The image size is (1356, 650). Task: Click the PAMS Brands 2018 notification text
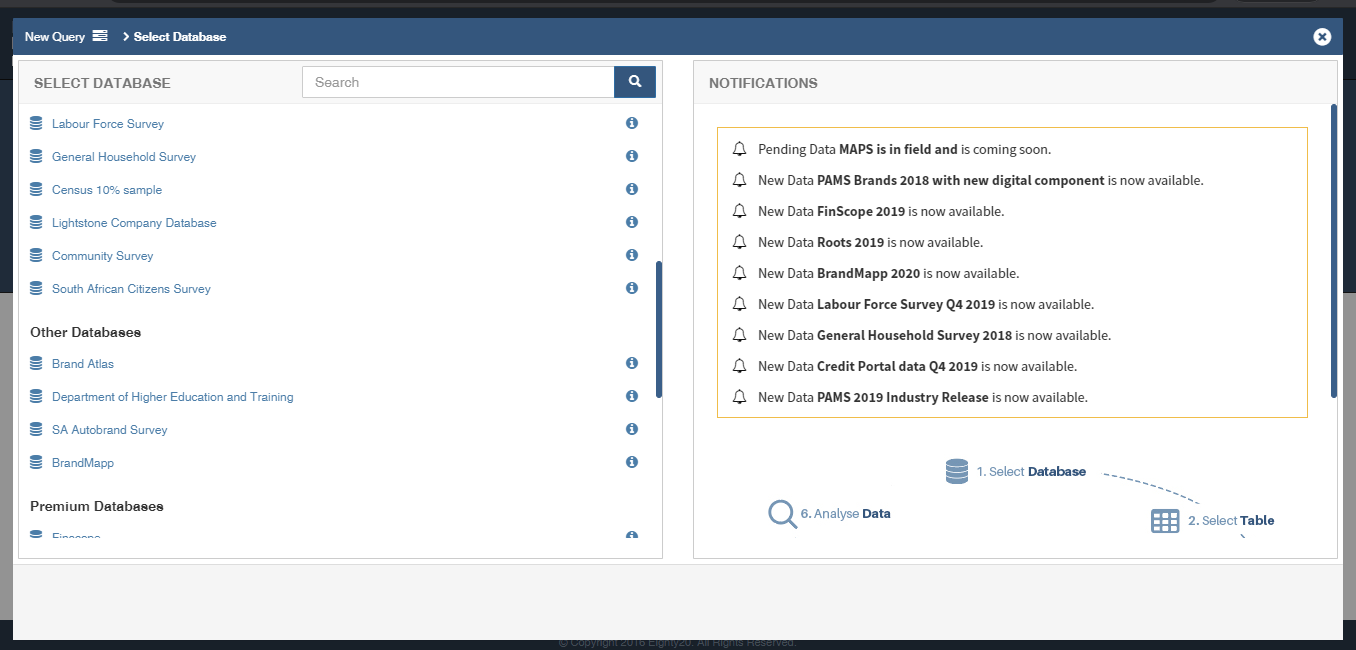[981, 181]
